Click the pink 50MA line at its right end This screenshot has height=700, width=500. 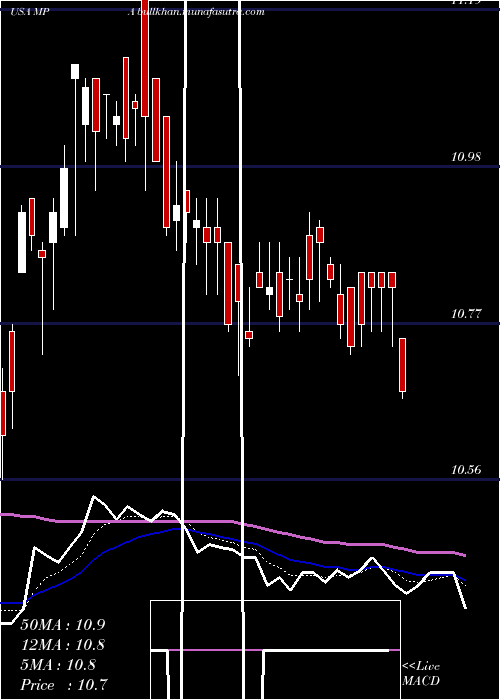click(x=463, y=555)
